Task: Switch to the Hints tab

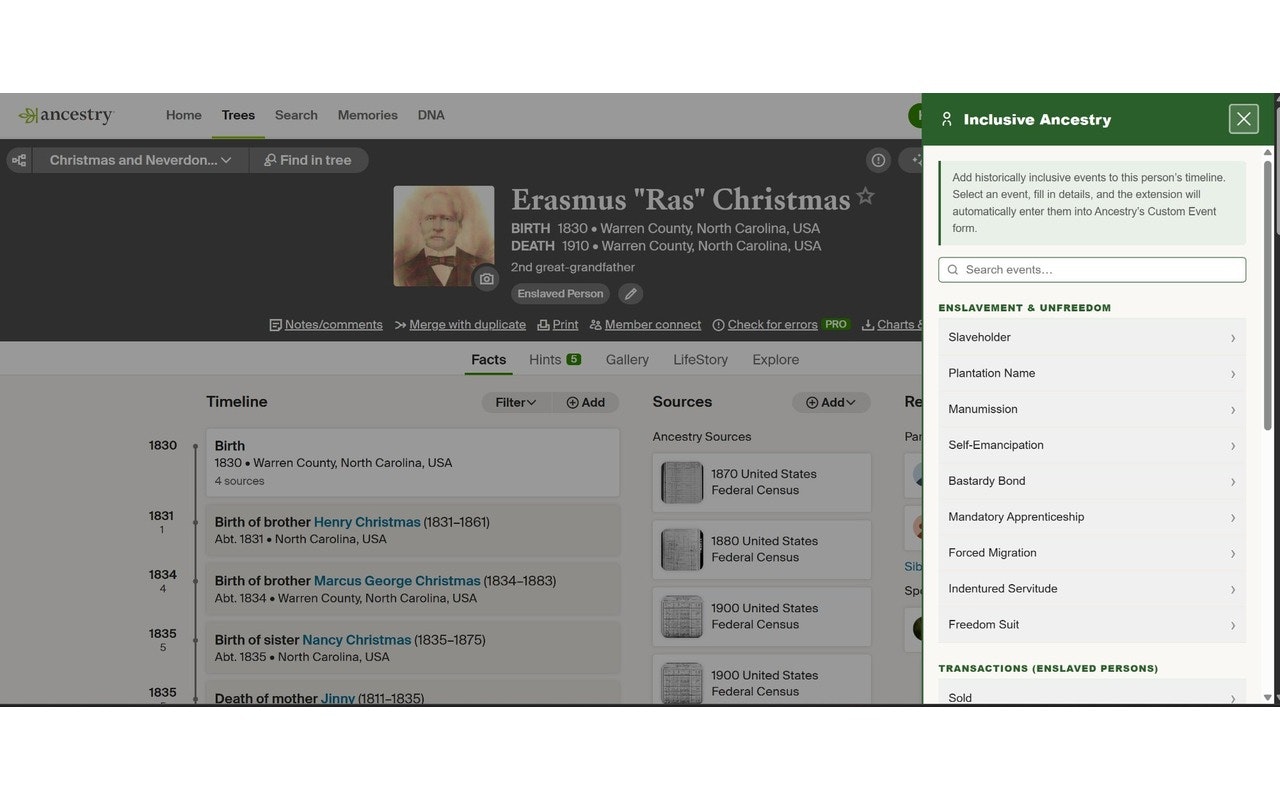Action: coord(555,360)
